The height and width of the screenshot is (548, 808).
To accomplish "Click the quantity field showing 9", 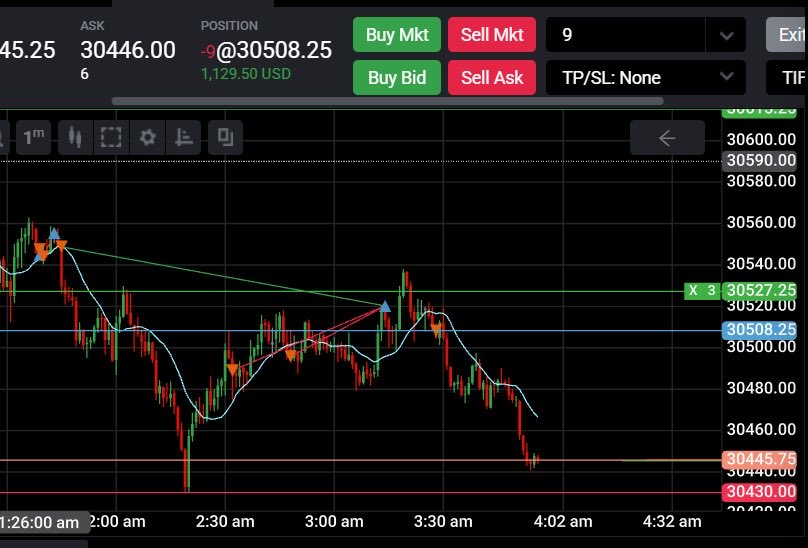I will [x=625, y=35].
